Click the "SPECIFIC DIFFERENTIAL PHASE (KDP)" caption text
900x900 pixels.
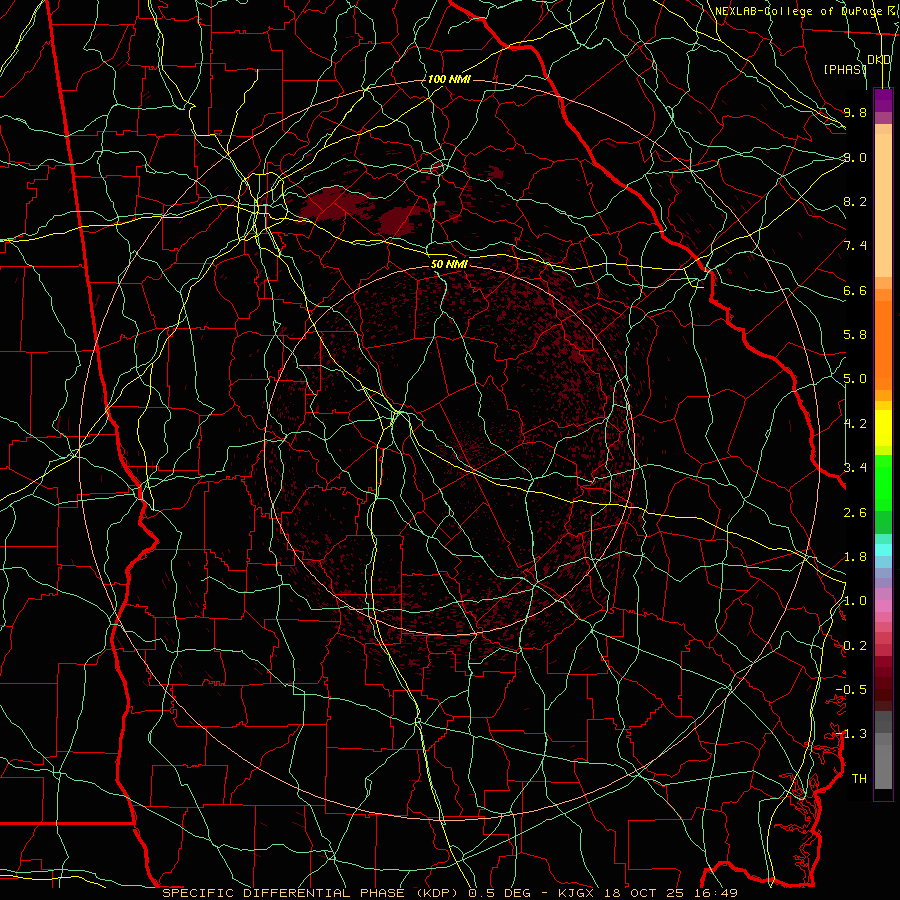point(313,893)
